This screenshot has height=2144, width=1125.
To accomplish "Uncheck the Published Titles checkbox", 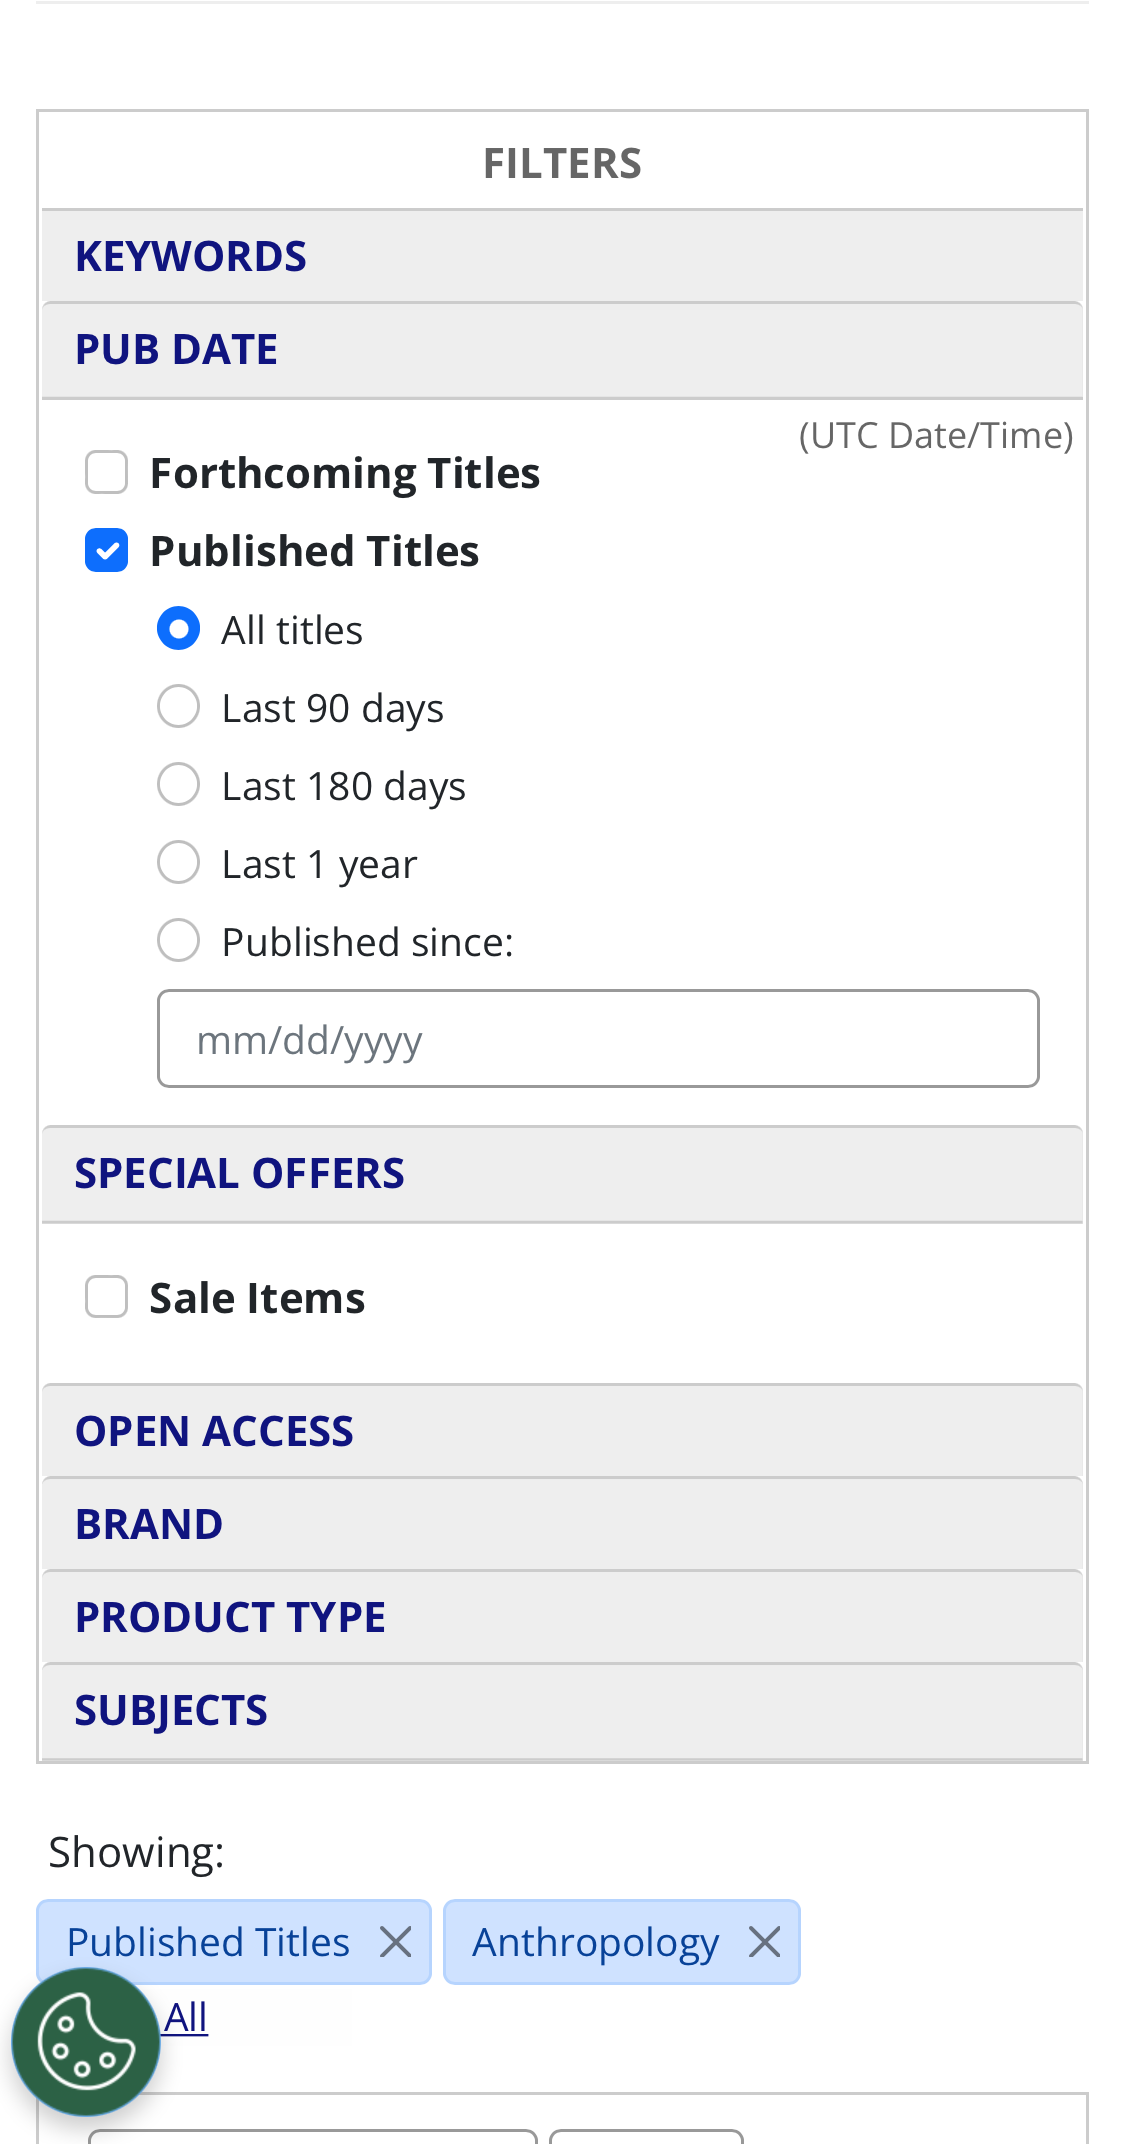I will coord(105,548).
